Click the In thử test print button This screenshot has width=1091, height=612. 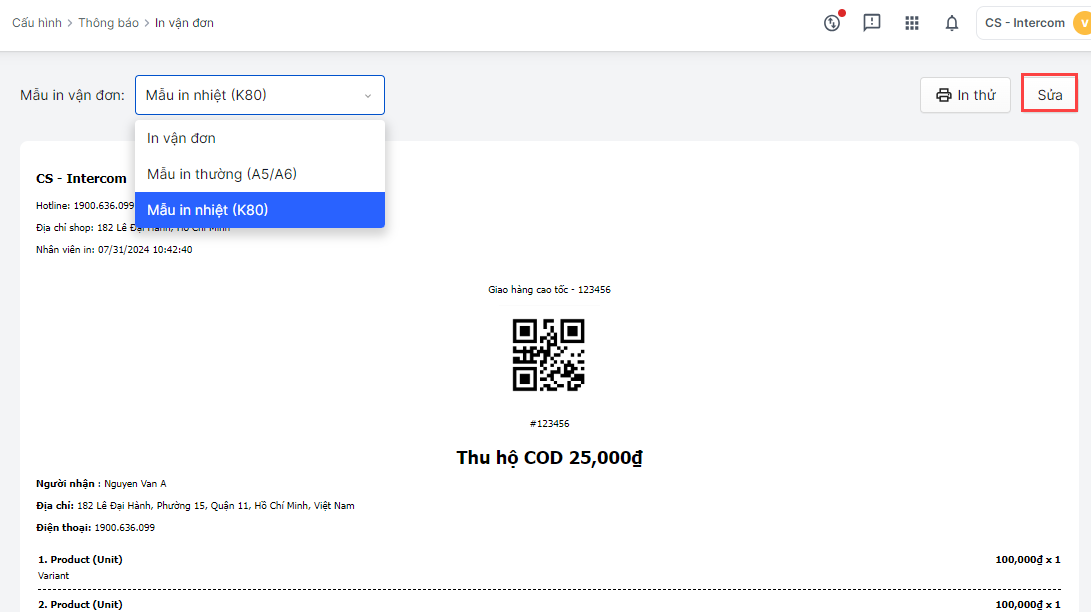pos(965,95)
